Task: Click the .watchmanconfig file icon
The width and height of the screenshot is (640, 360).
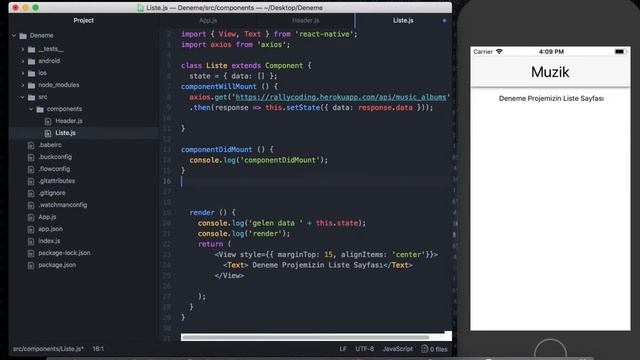Action: pyautogui.click(x=31, y=205)
